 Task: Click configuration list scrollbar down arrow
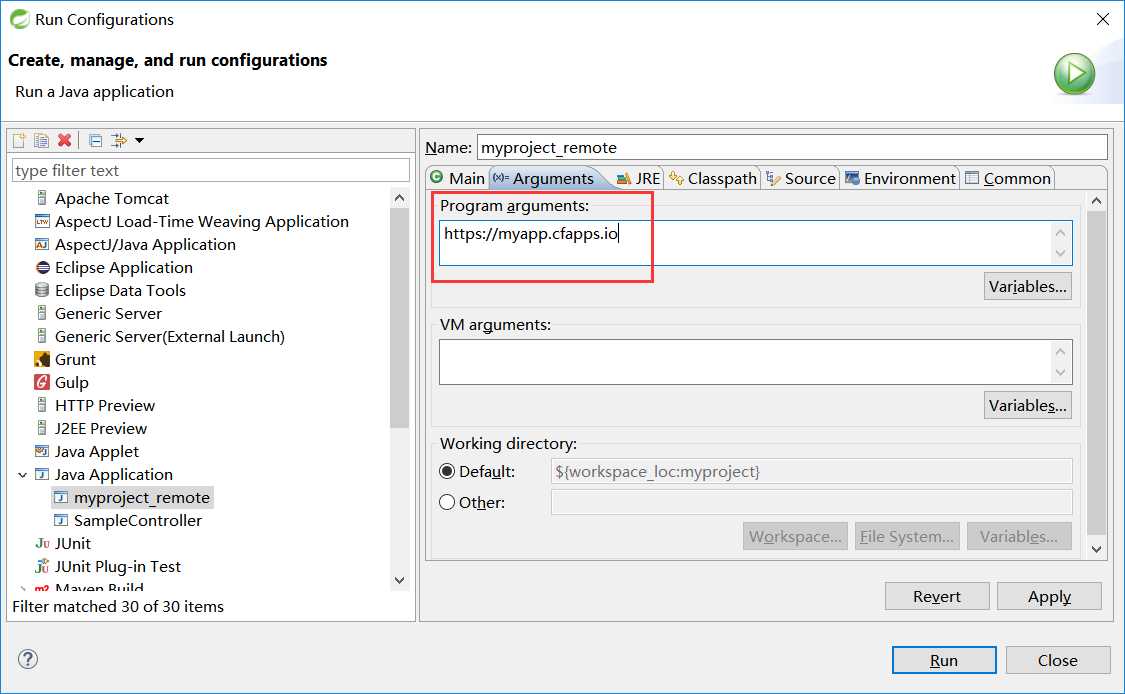pyautogui.click(x=400, y=580)
